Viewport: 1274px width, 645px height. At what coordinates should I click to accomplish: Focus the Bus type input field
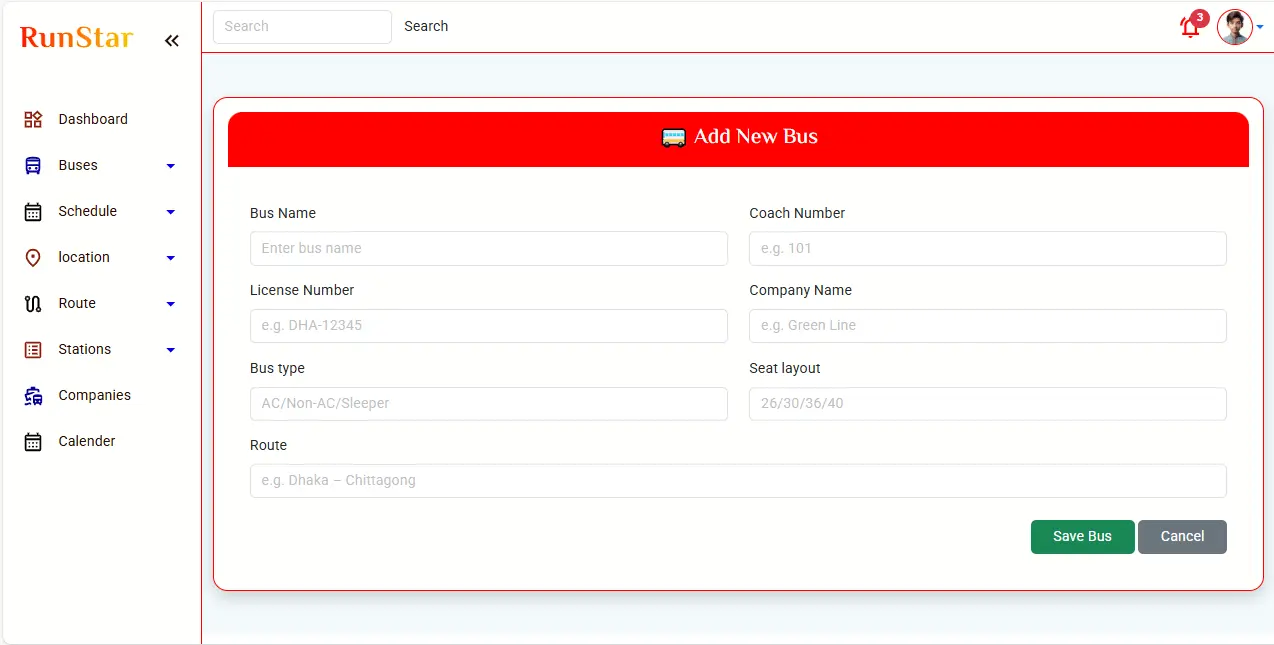(489, 403)
